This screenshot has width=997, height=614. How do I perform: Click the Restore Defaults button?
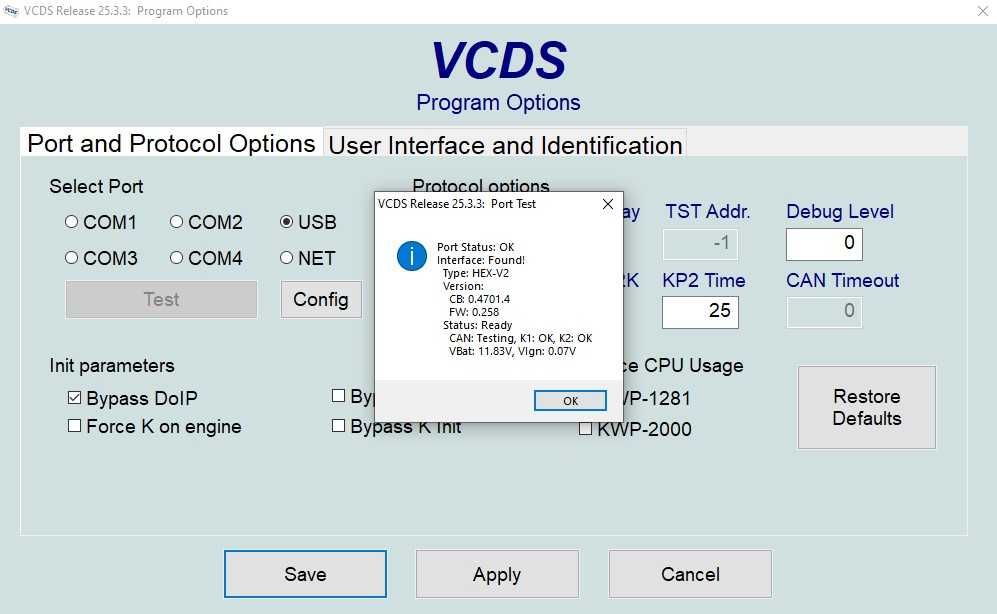(867, 407)
